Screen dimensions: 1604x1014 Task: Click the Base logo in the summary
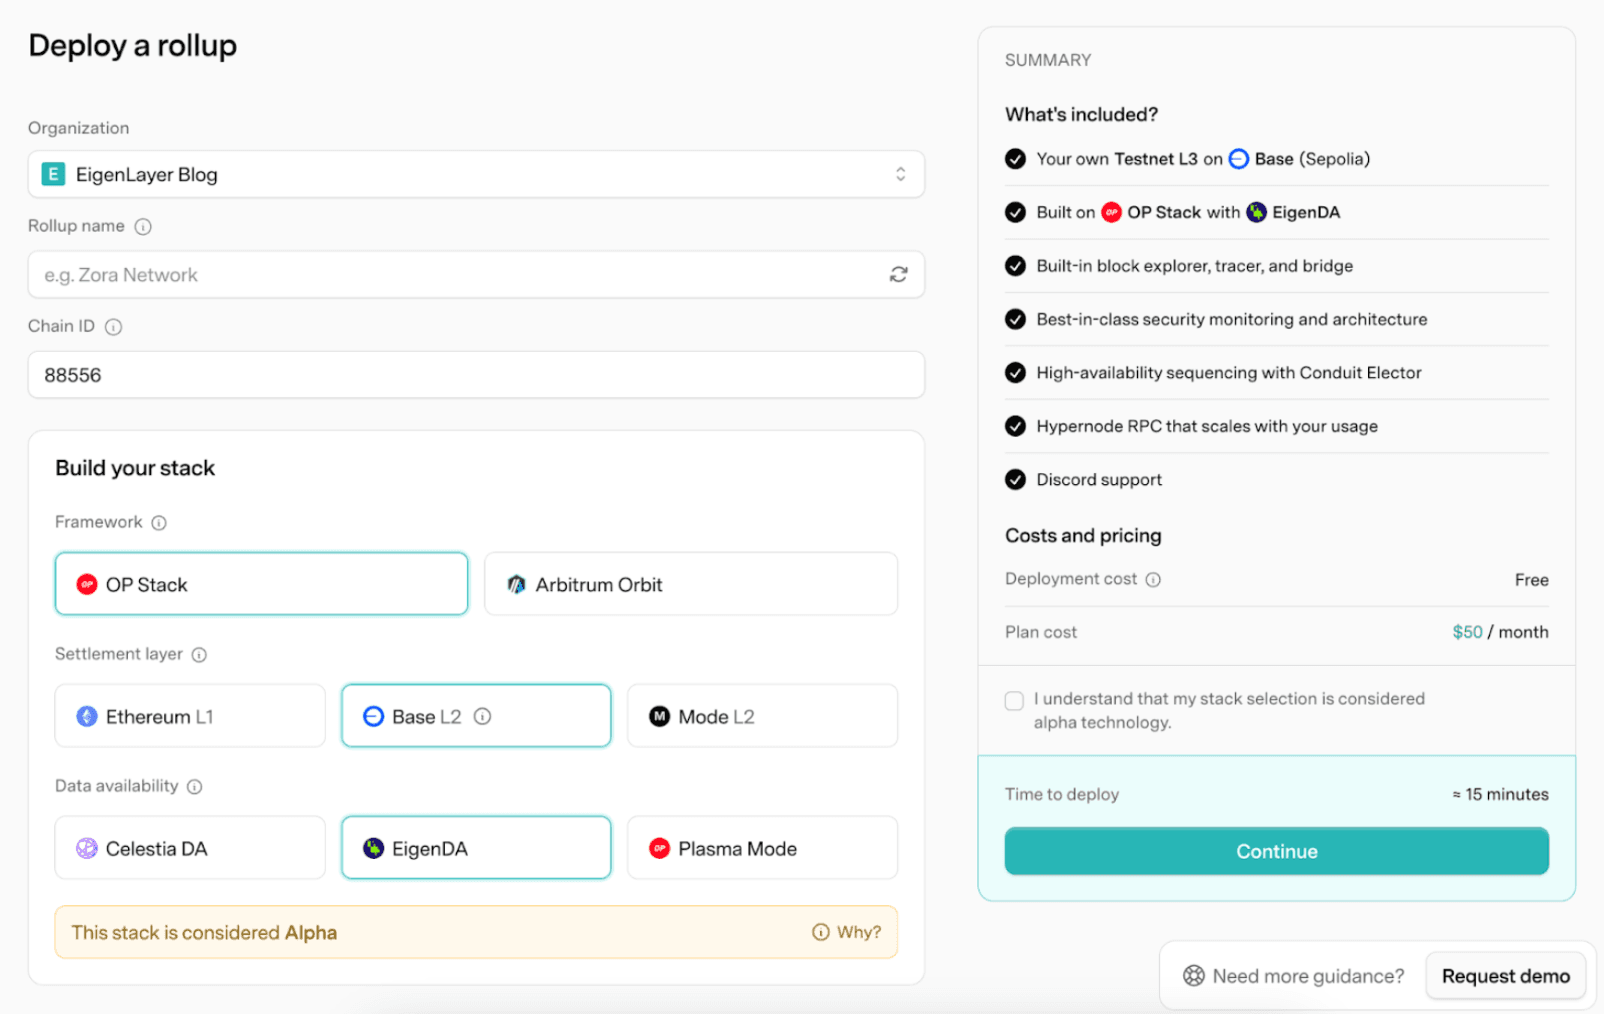(1238, 159)
